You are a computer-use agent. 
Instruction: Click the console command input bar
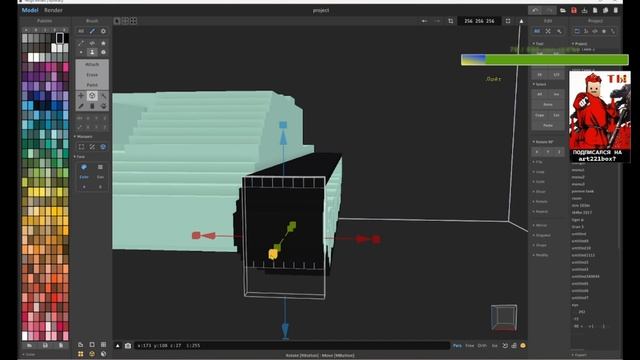[292, 346]
